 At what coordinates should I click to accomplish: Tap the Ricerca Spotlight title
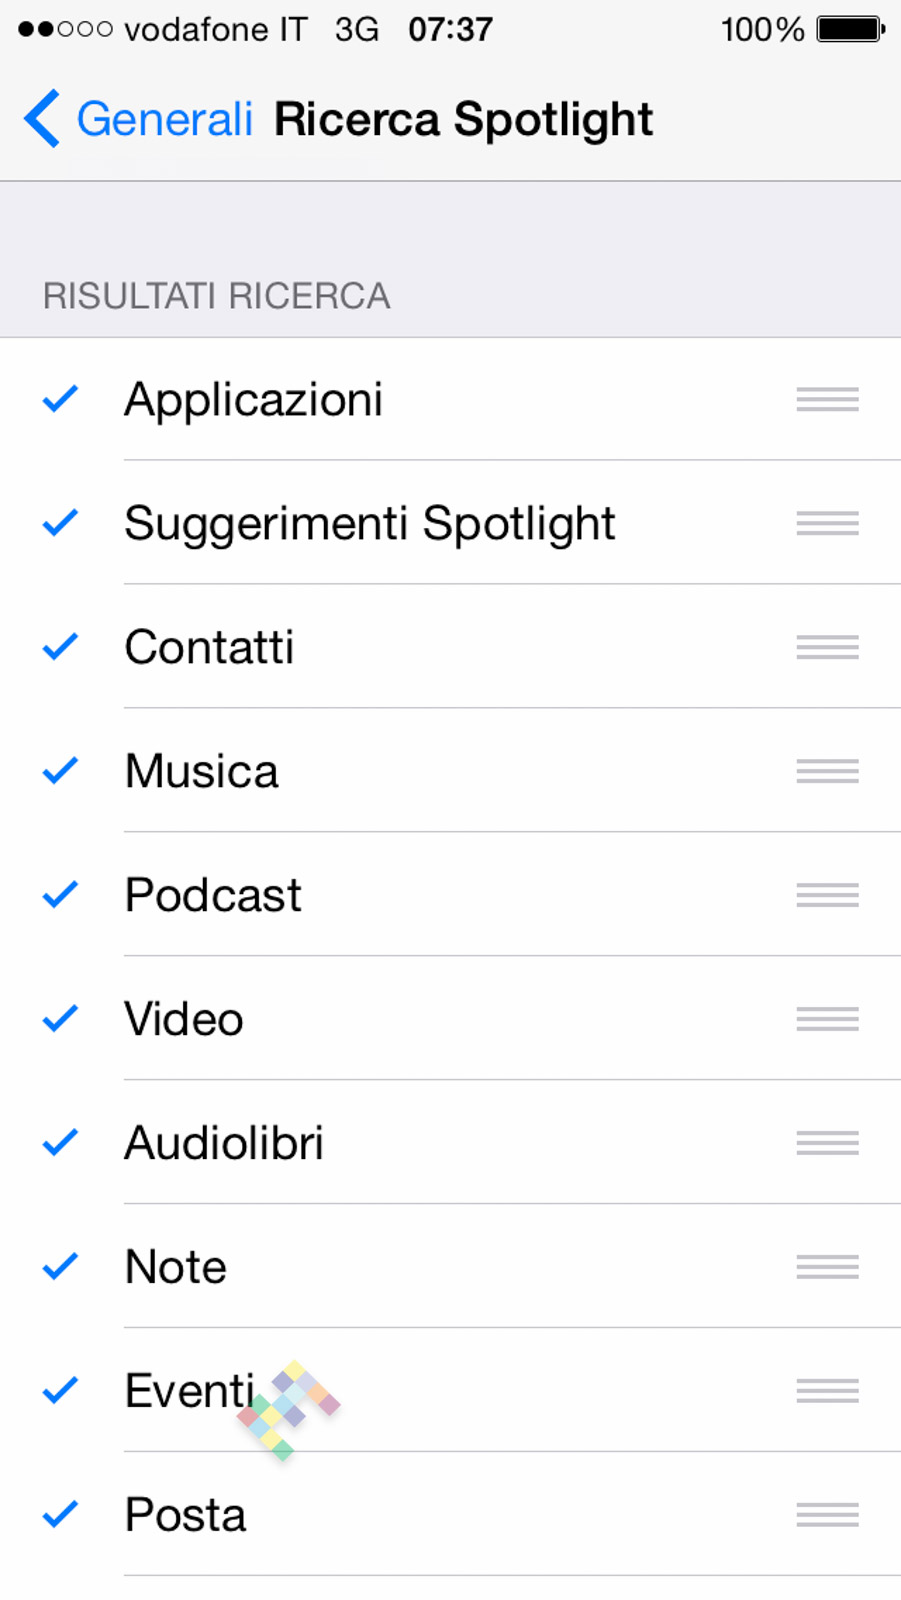(463, 119)
